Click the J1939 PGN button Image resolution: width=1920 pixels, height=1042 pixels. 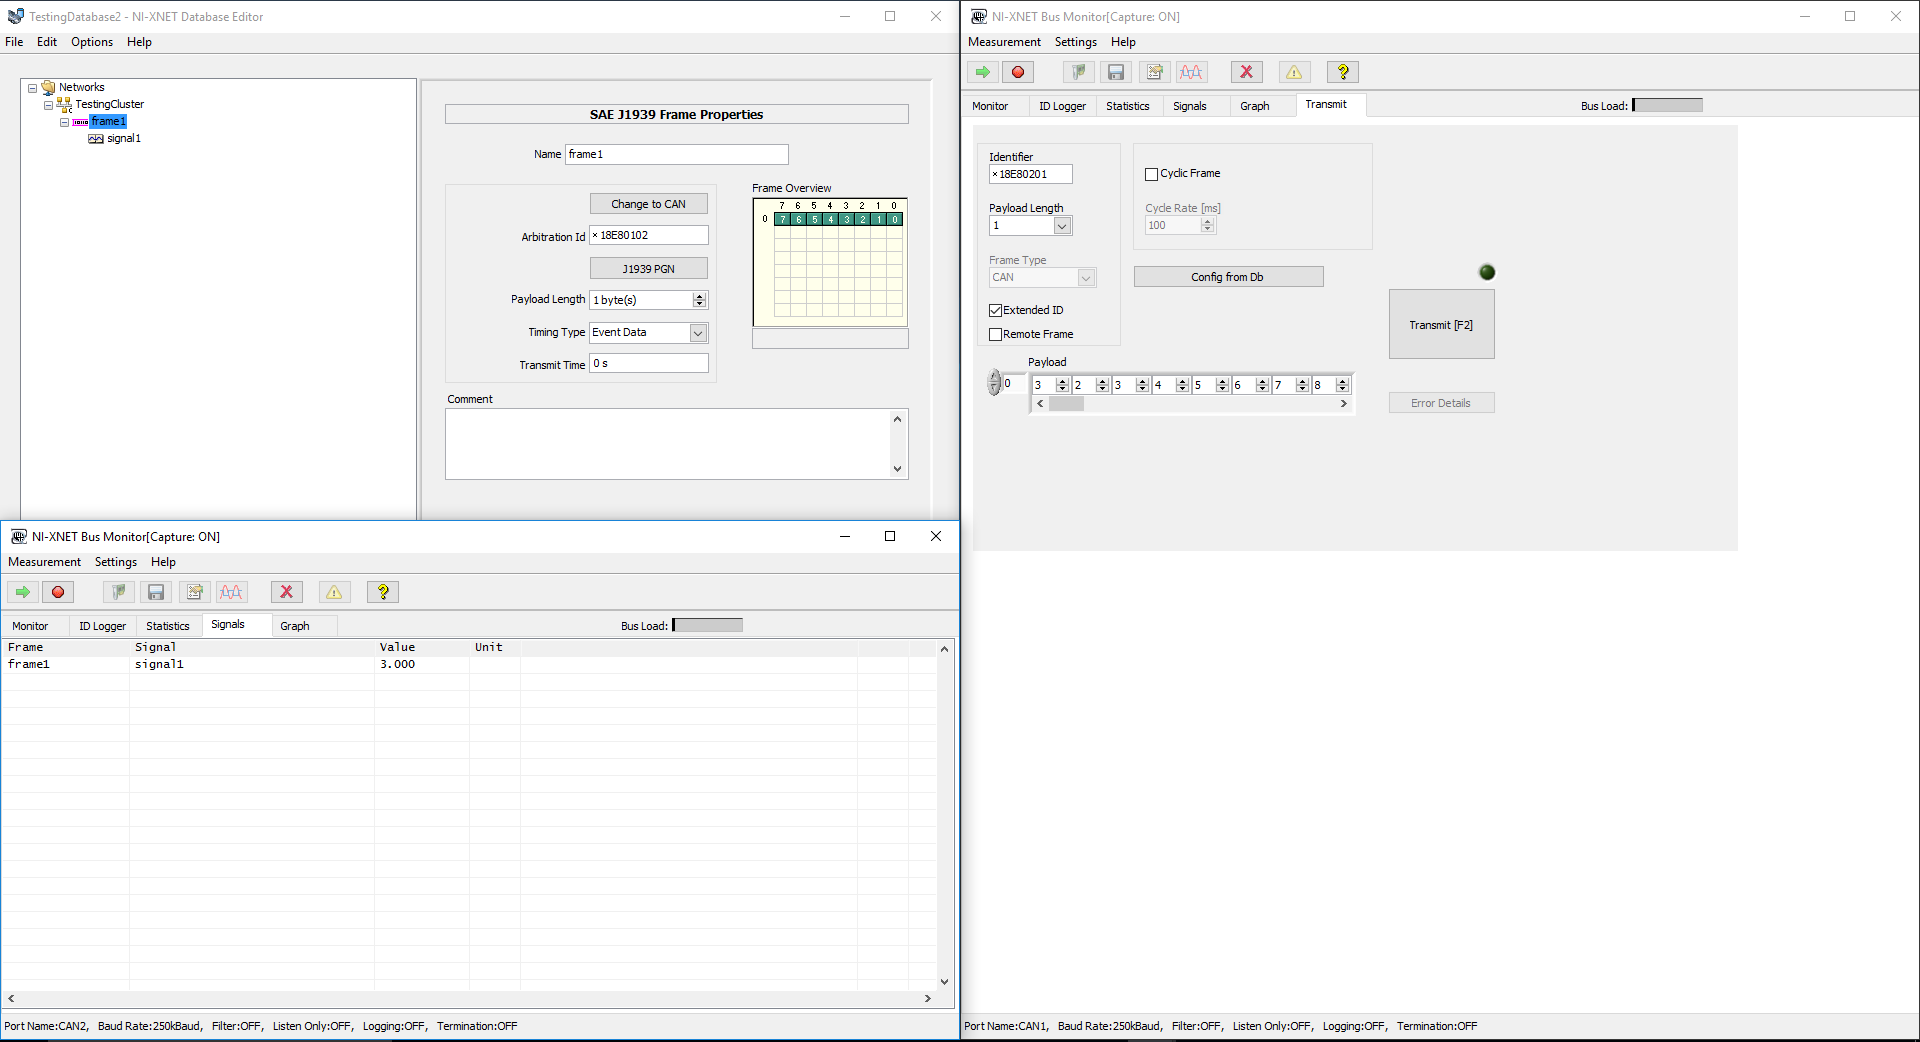[649, 269]
